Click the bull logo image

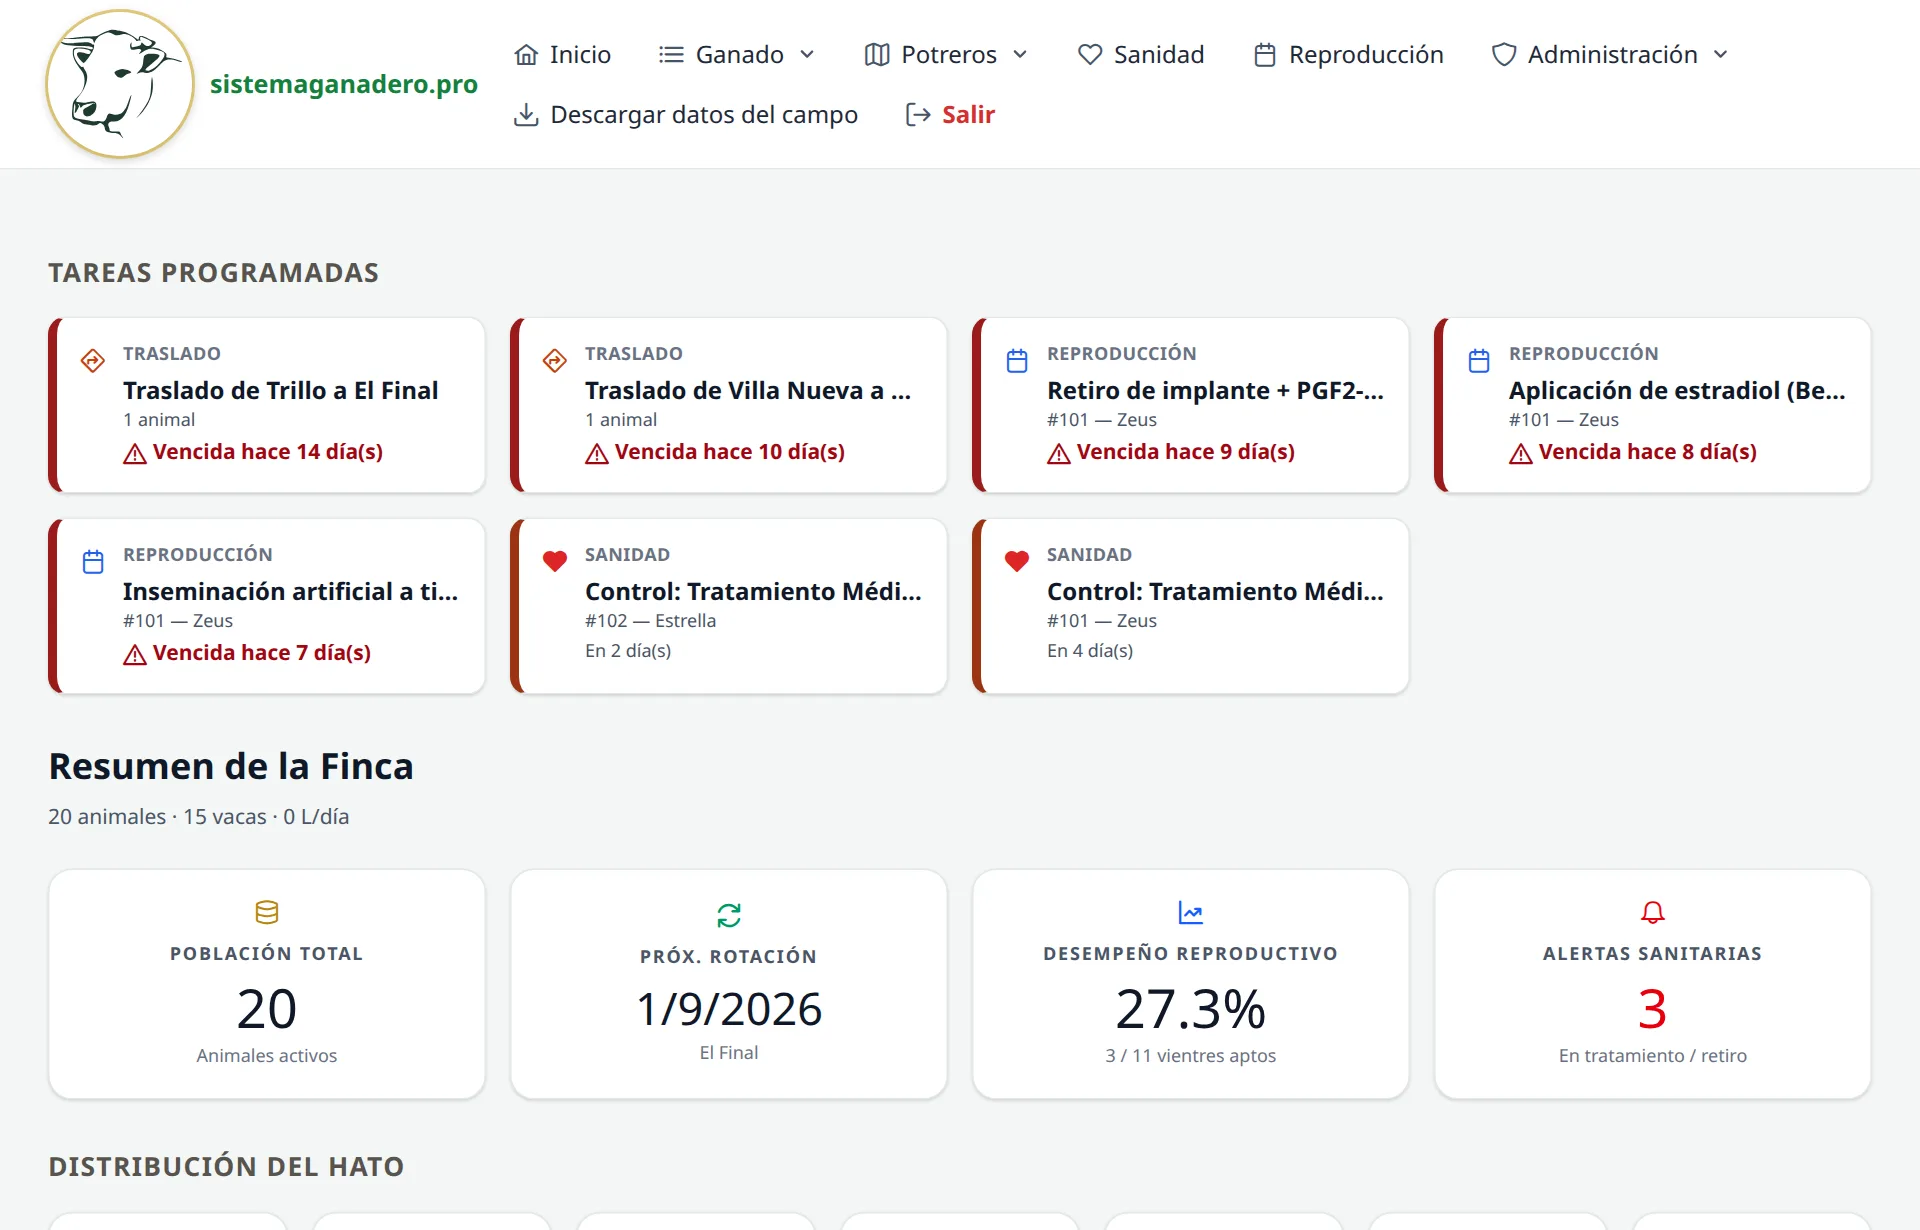(120, 84)
